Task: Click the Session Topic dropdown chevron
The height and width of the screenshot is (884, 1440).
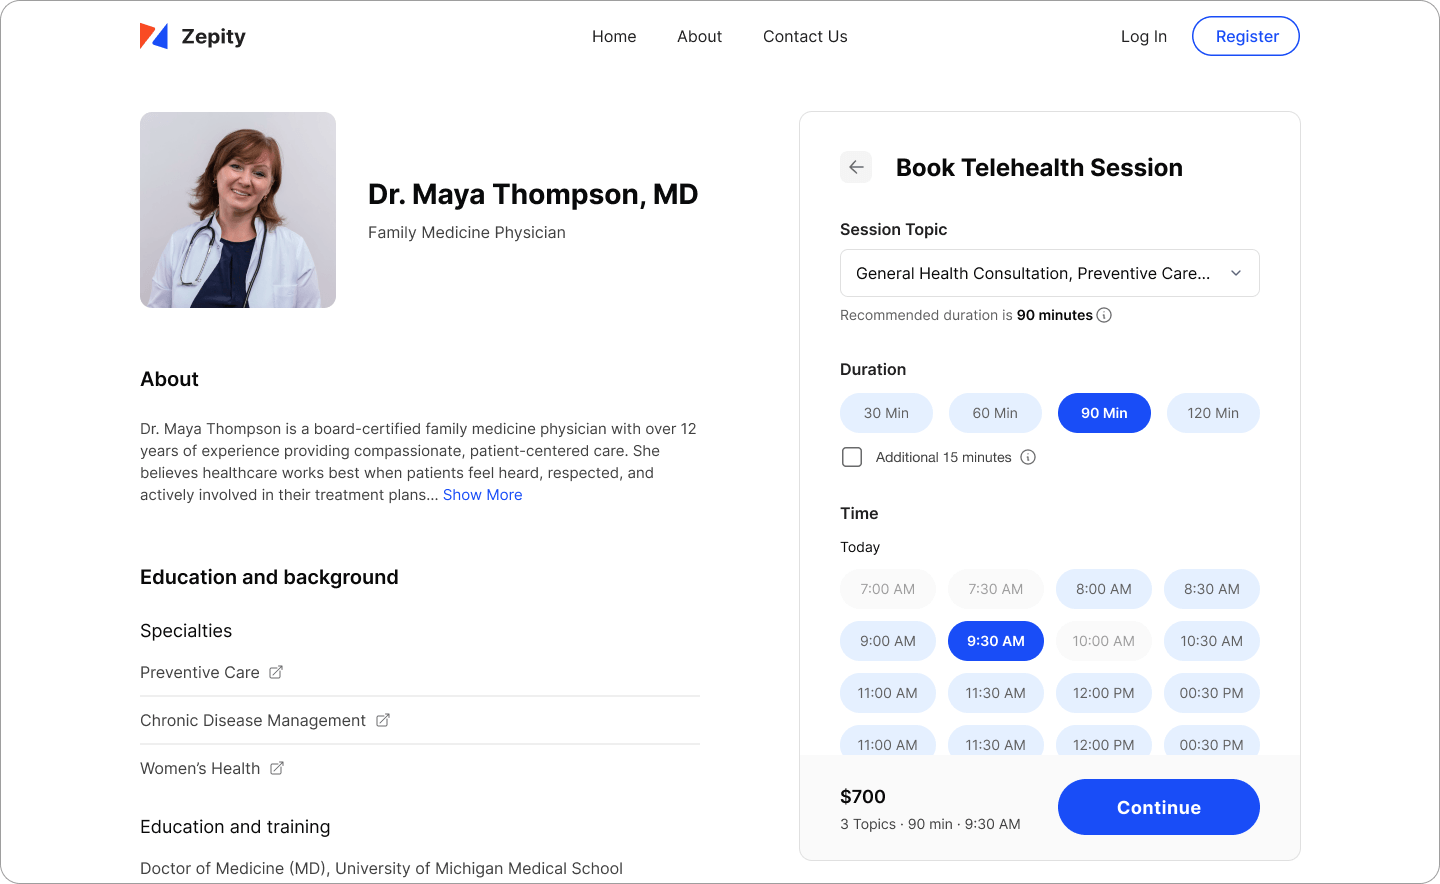Action: (x=1236, y=272)
